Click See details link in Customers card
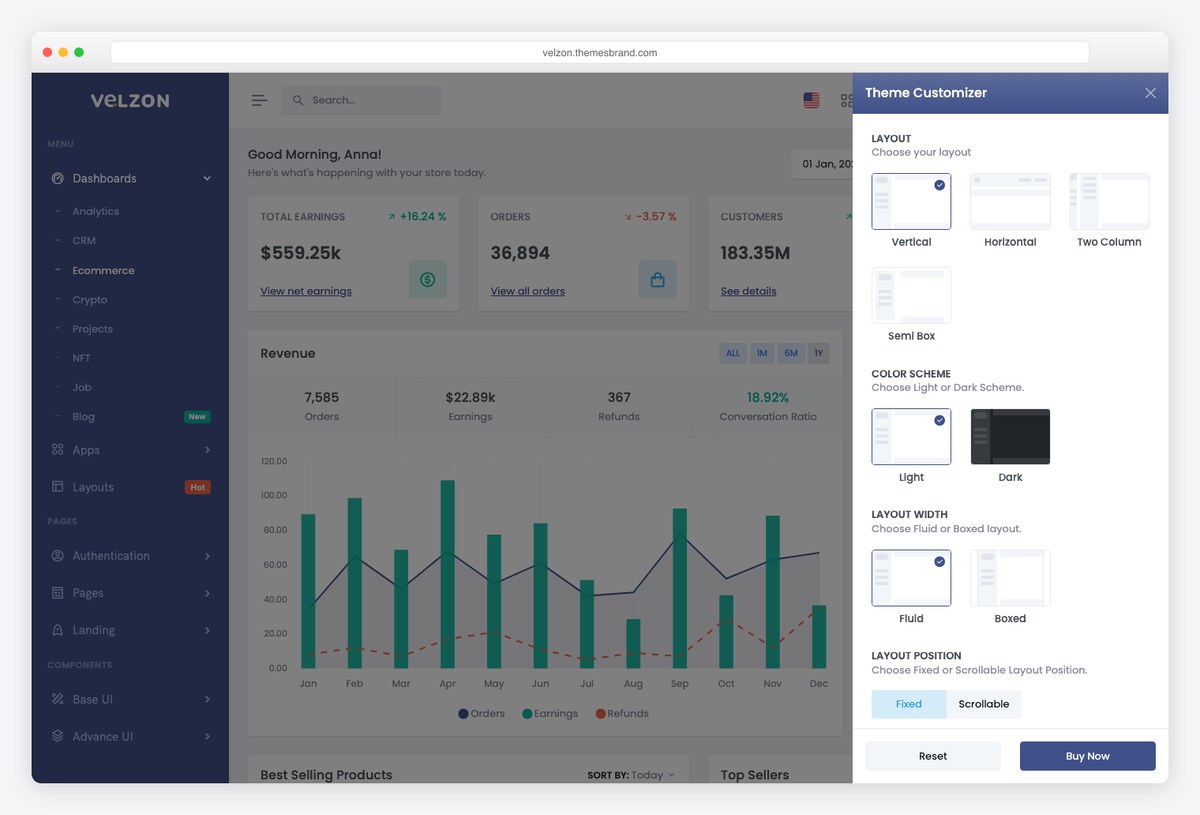The width and height of the screenshot is (1200, 815). tap(749, 291)
